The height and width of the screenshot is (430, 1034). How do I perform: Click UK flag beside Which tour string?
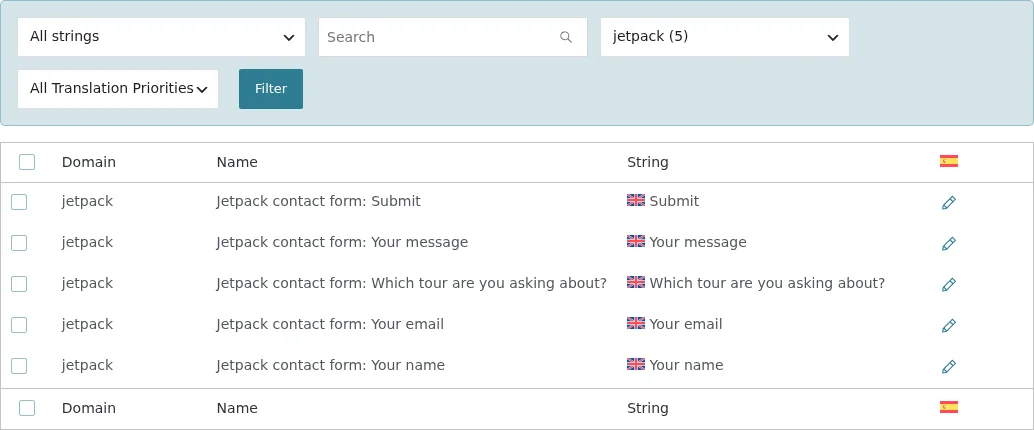click(x=636, y=282)
